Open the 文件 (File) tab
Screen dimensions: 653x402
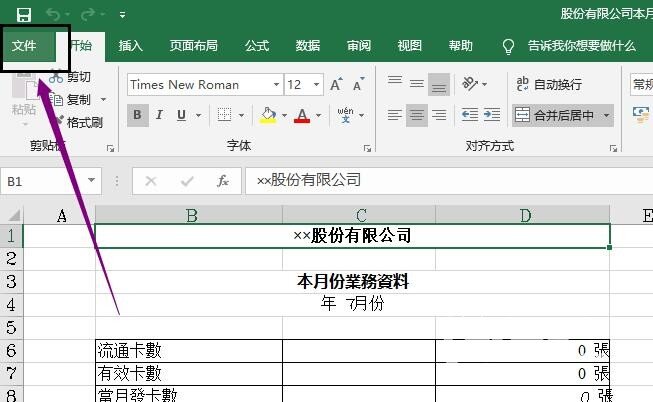point(24,46)
